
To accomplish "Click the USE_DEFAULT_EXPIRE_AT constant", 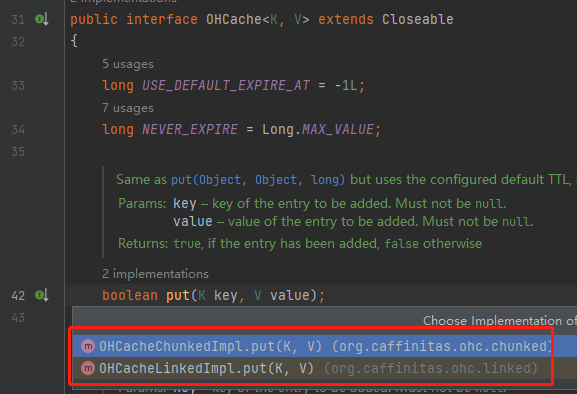I will coord(226,85).
